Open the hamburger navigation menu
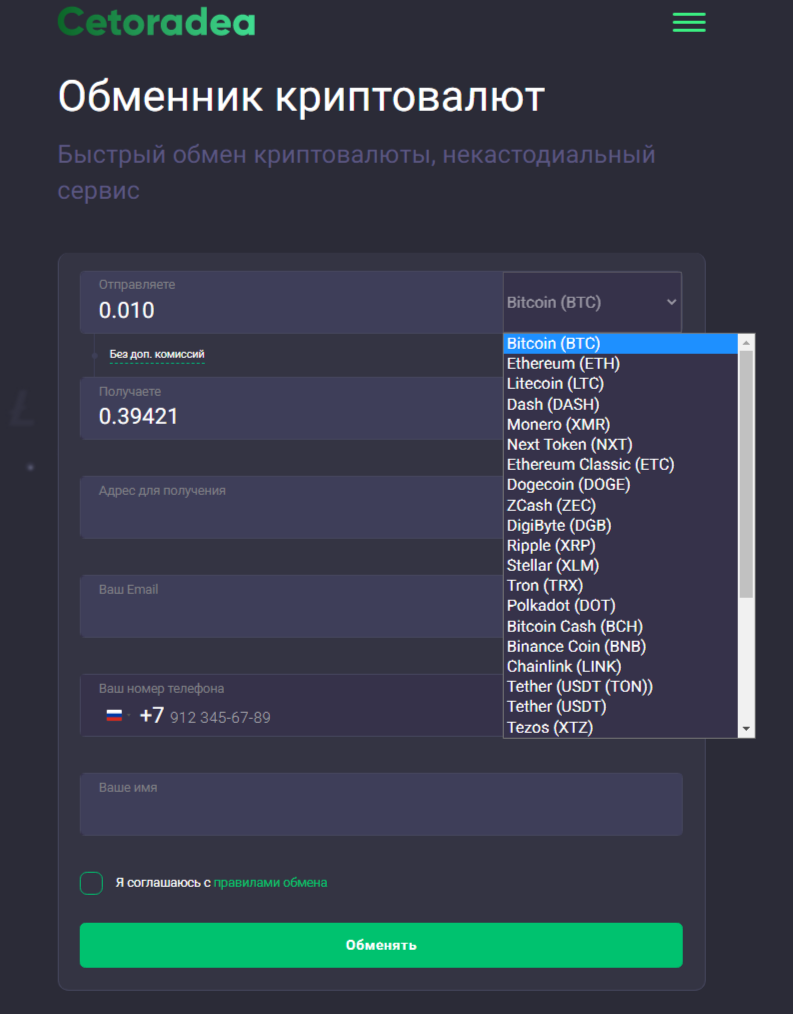 (688, 22)
